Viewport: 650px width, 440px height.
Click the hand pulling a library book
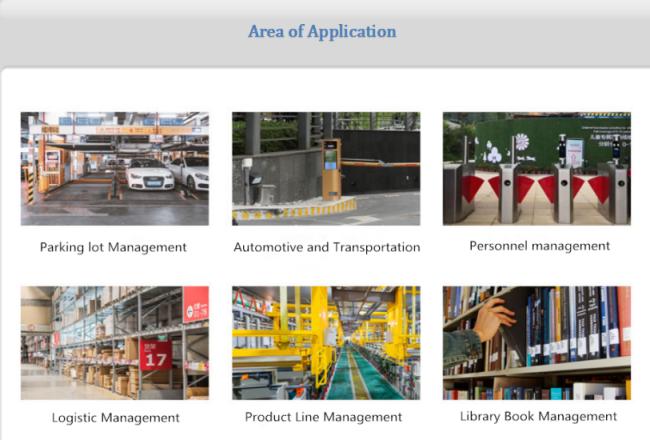point(493,319)
